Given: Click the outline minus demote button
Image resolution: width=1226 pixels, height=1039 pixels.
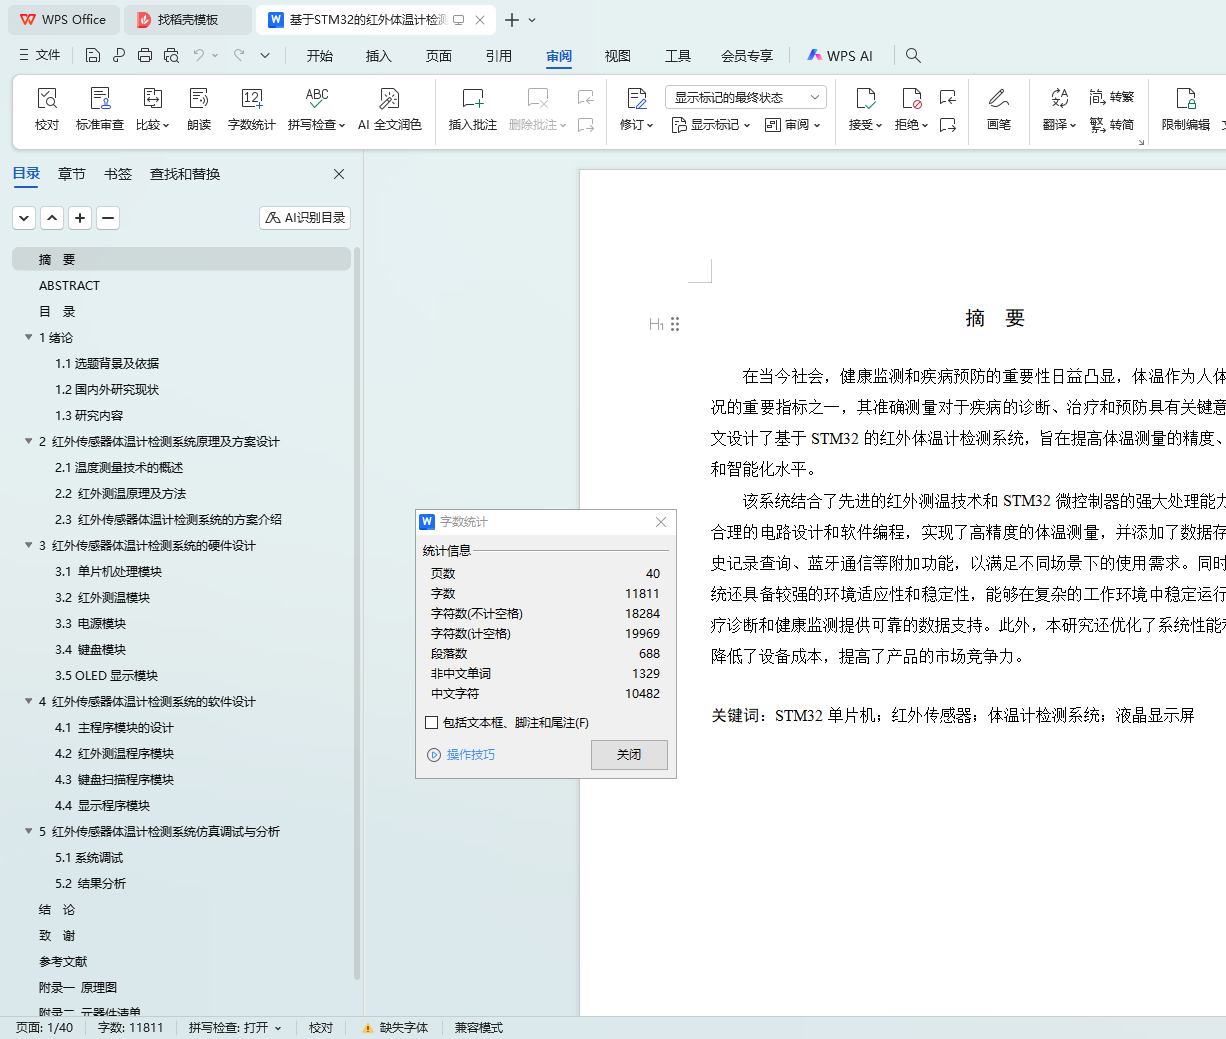Looking at the screenshot, I should click(x=108, y=218).
